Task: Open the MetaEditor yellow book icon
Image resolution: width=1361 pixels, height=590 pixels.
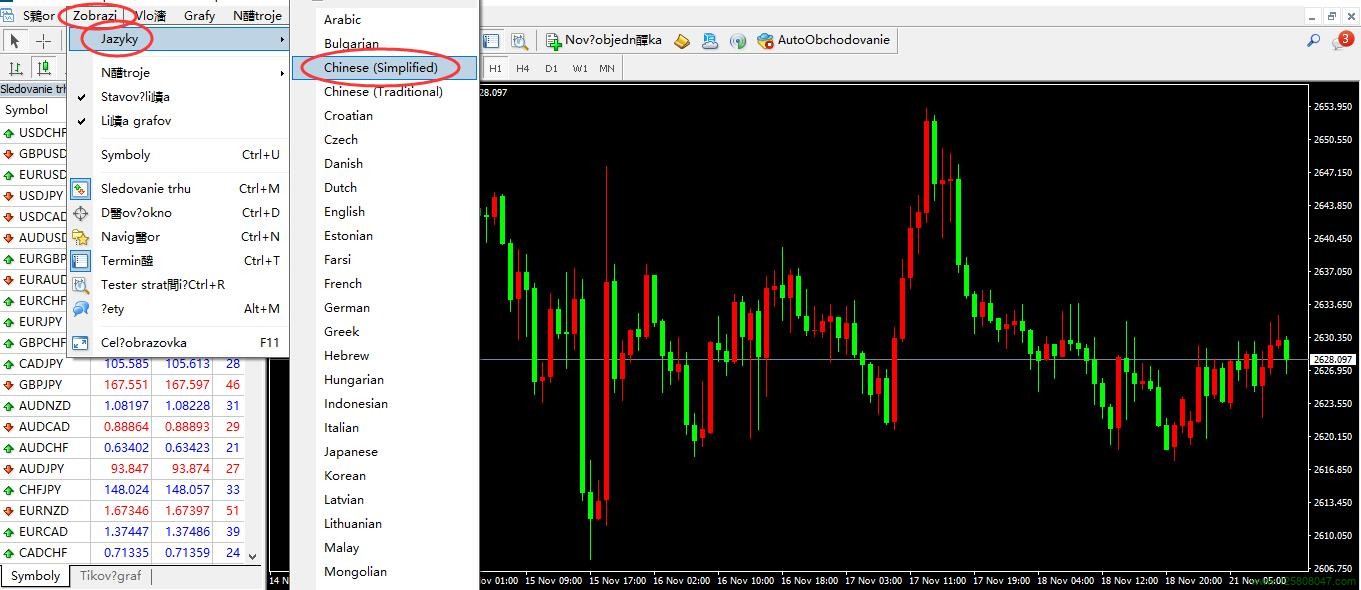Action: tap(682, 41)
